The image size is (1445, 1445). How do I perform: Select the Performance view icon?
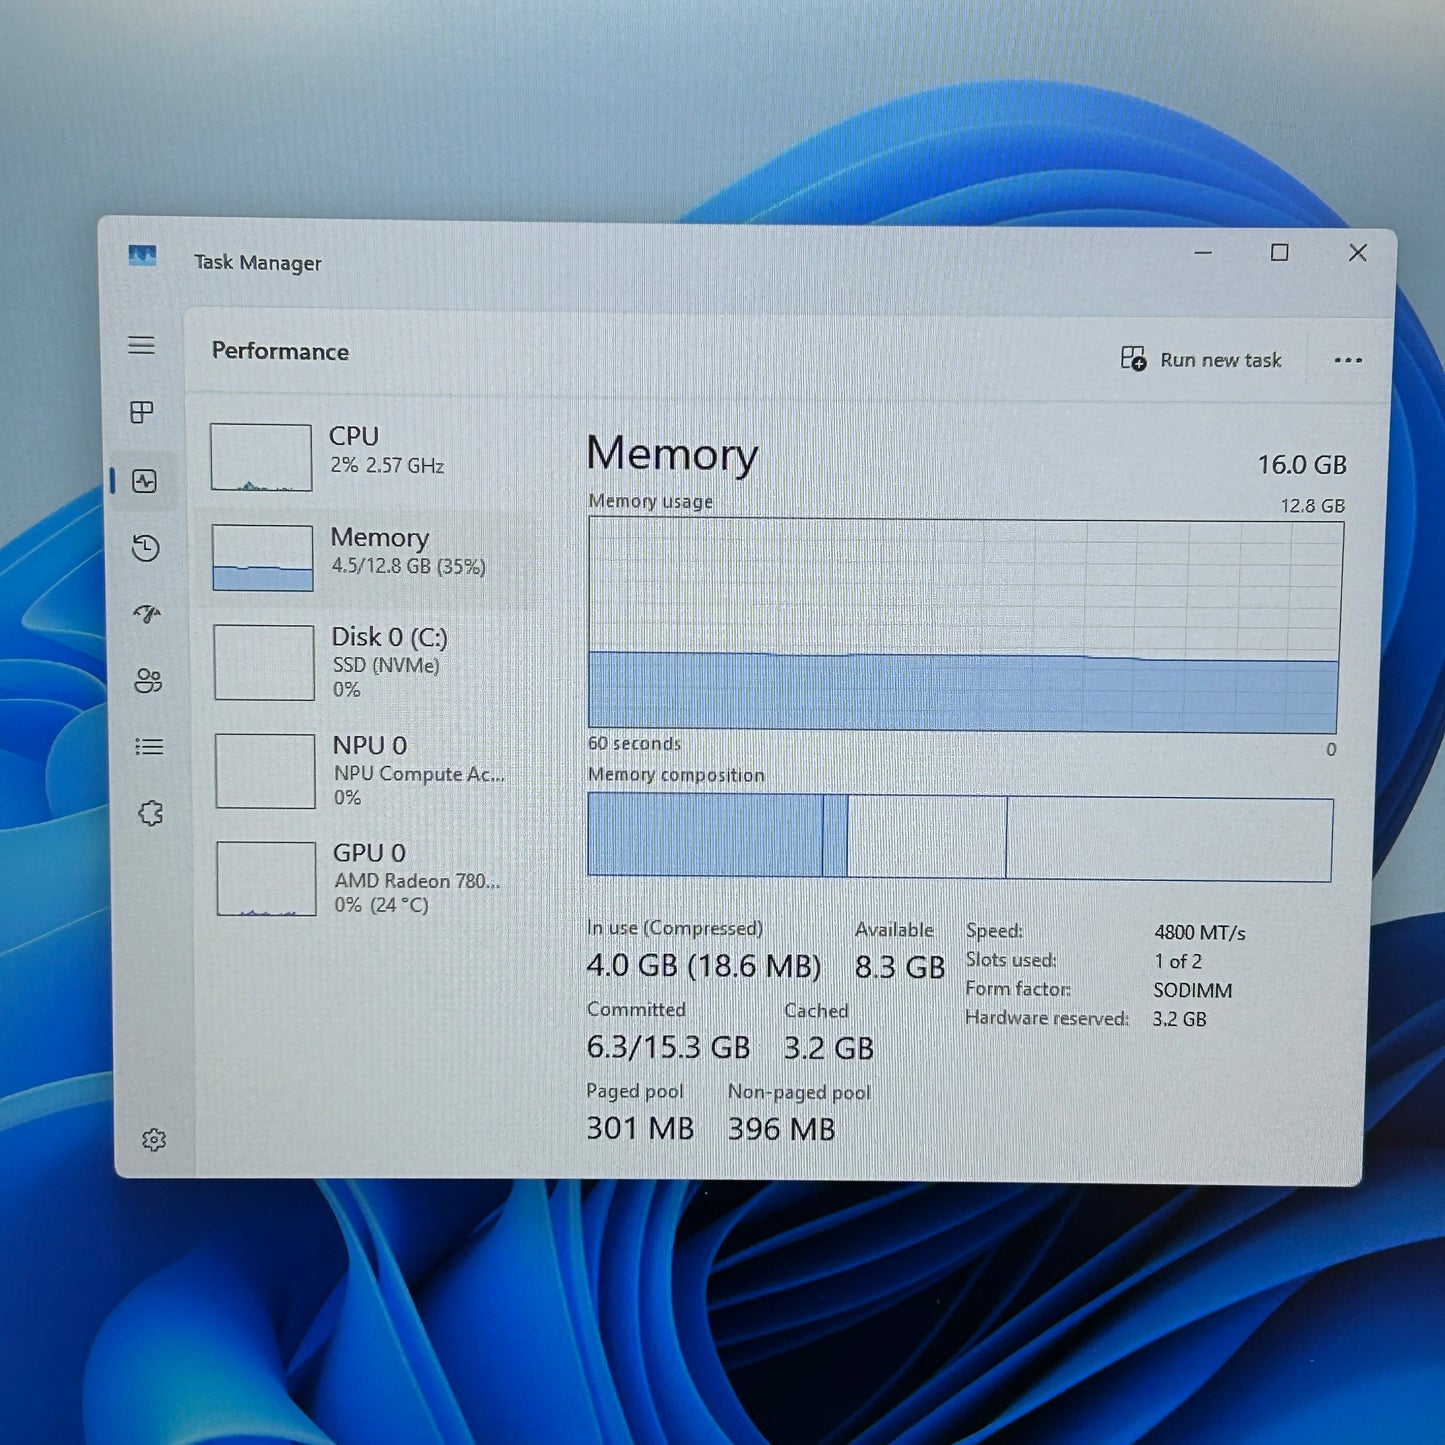coord(146,481)
